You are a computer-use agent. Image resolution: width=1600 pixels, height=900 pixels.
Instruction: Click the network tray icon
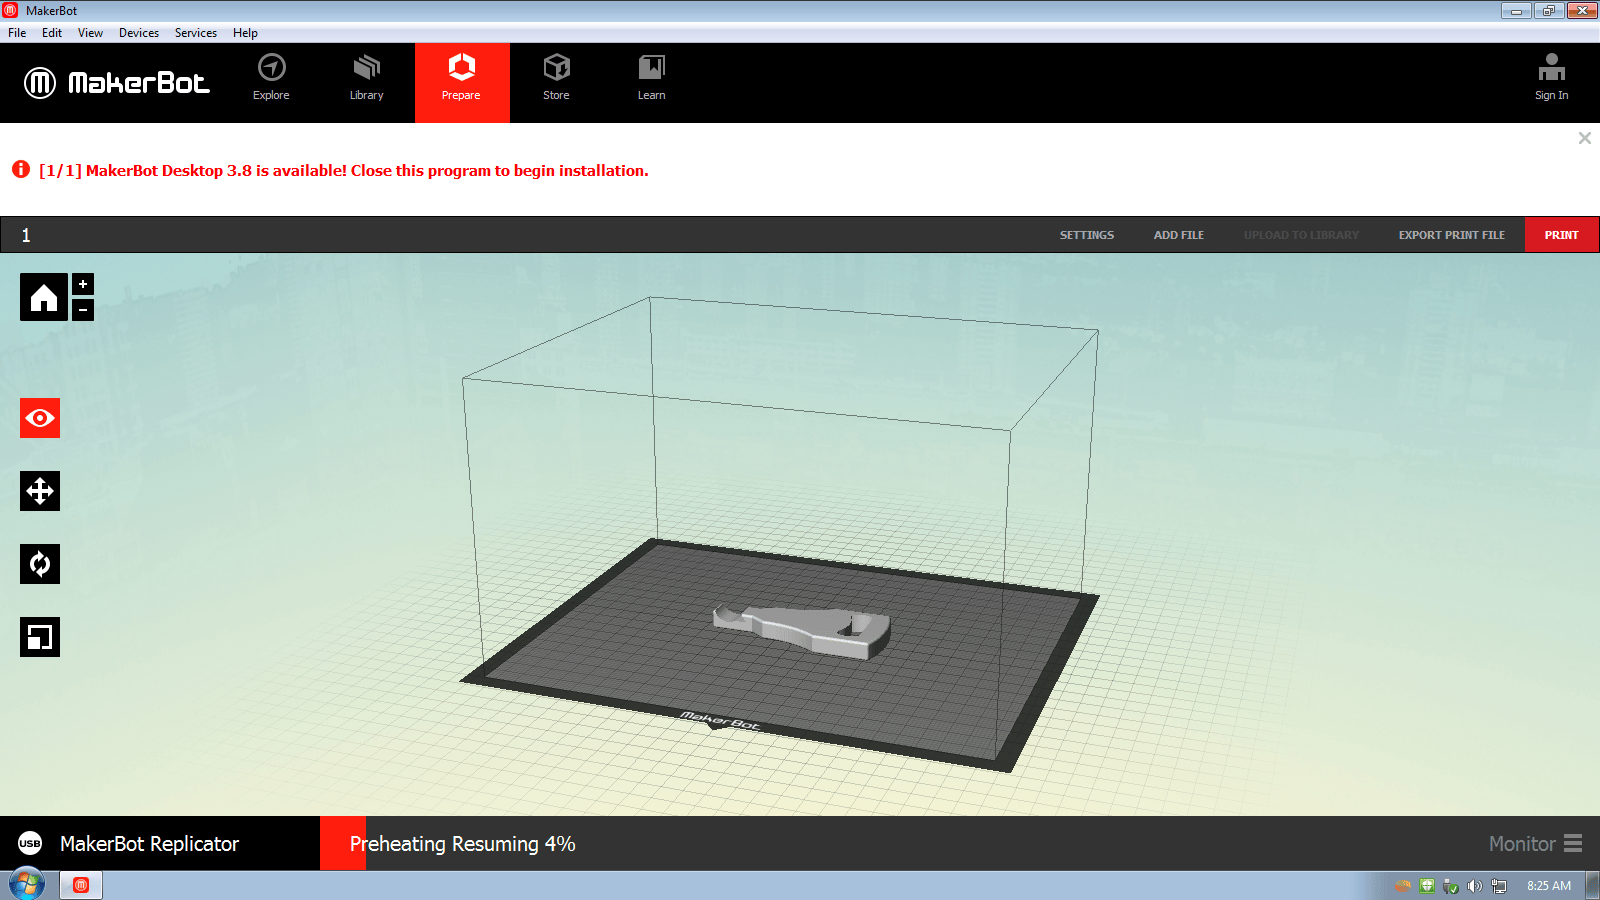click(x=1499, y=886)
